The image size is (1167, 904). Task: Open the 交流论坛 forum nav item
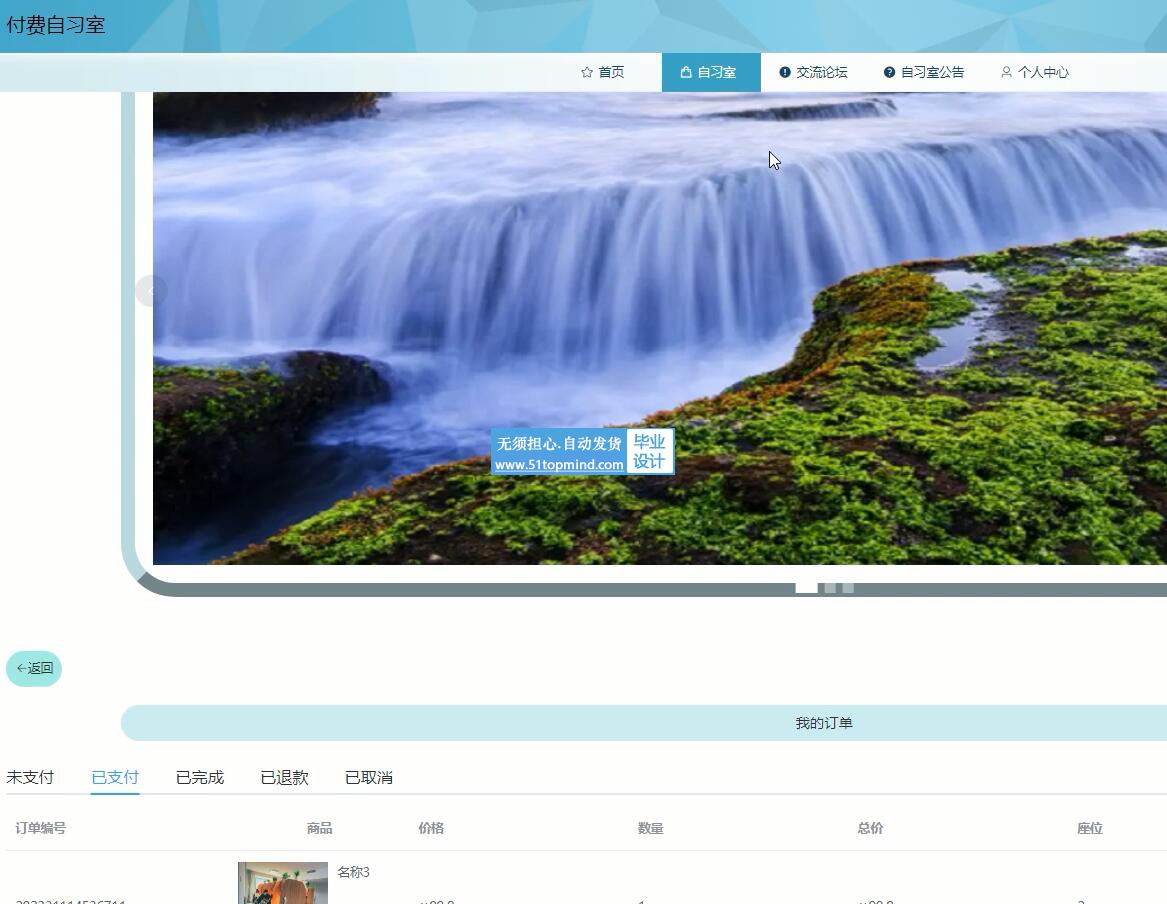[x=813, y=72]
